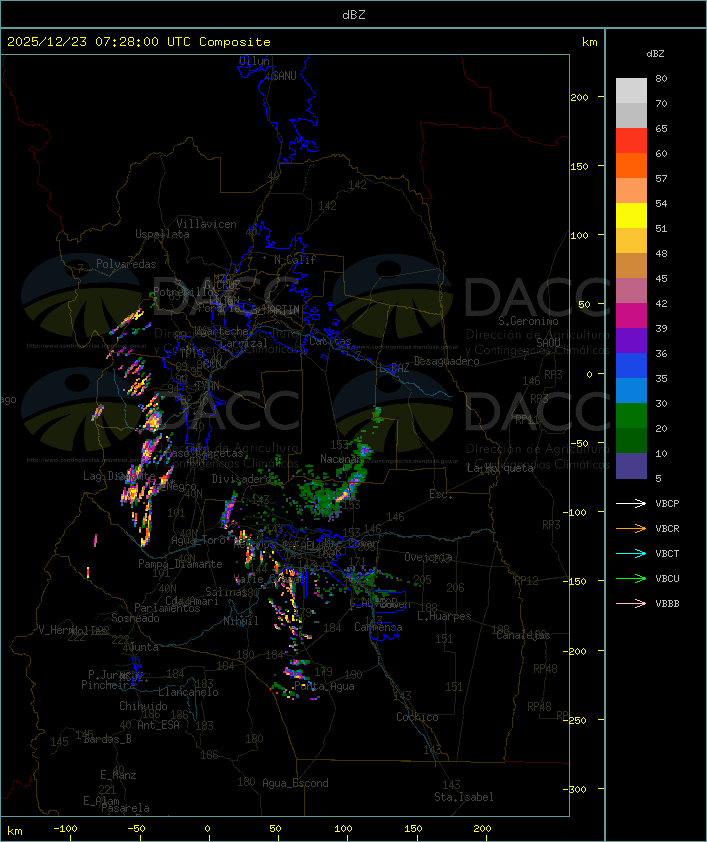The width and height of the screenshot is (707, 842).
Task: Click the timestamp 2025/12/23 07:28:00 UTC Composite
Action: point(139,42)
